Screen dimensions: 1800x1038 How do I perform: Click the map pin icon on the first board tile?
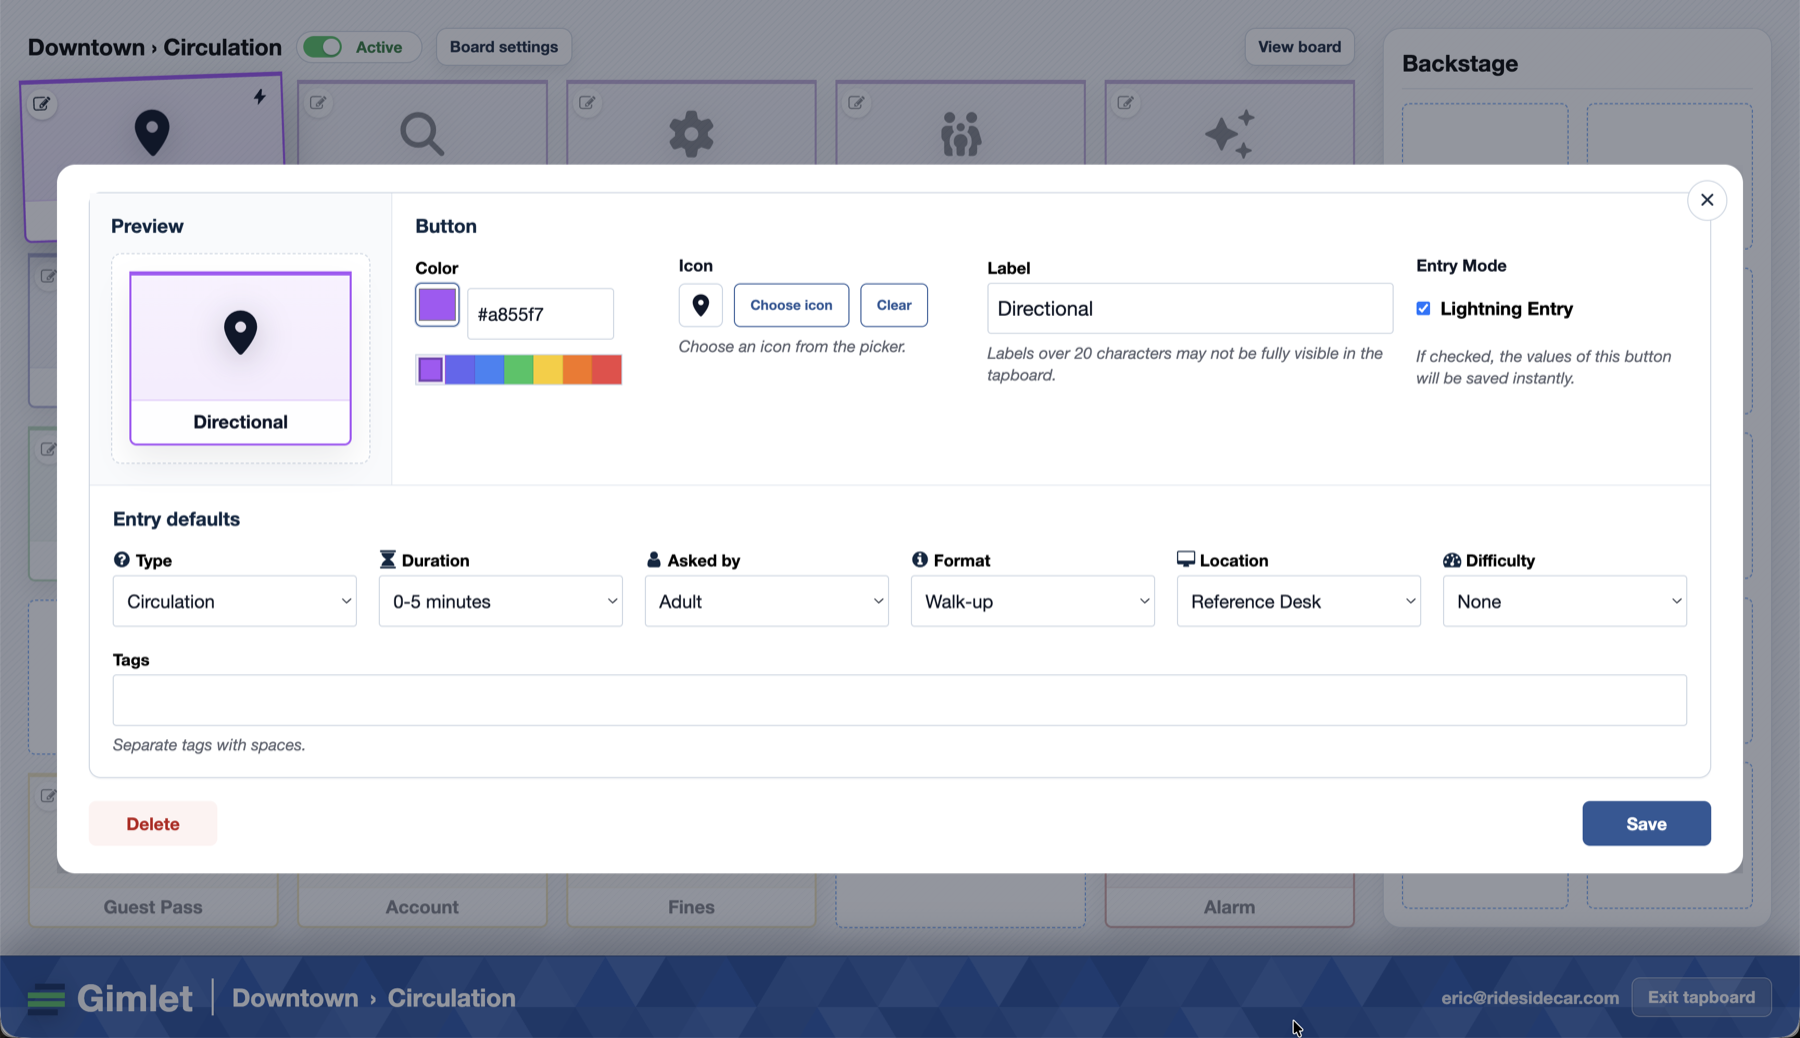(x=152, y=133)
